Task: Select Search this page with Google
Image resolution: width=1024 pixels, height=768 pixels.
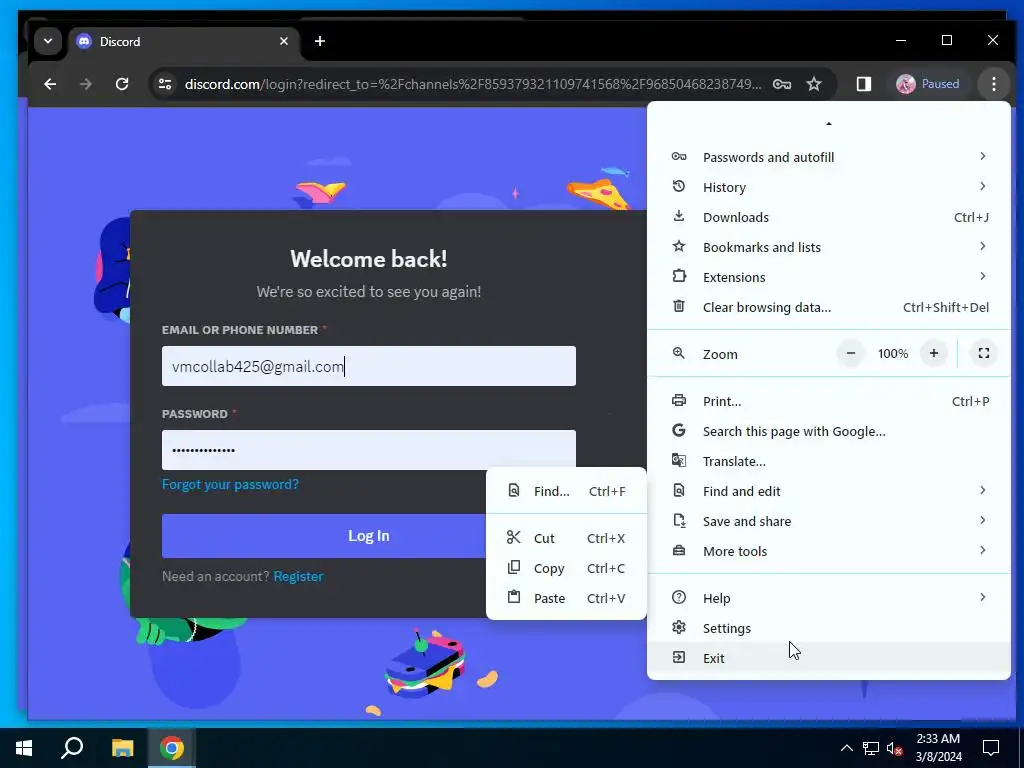Action: (829, 431)
